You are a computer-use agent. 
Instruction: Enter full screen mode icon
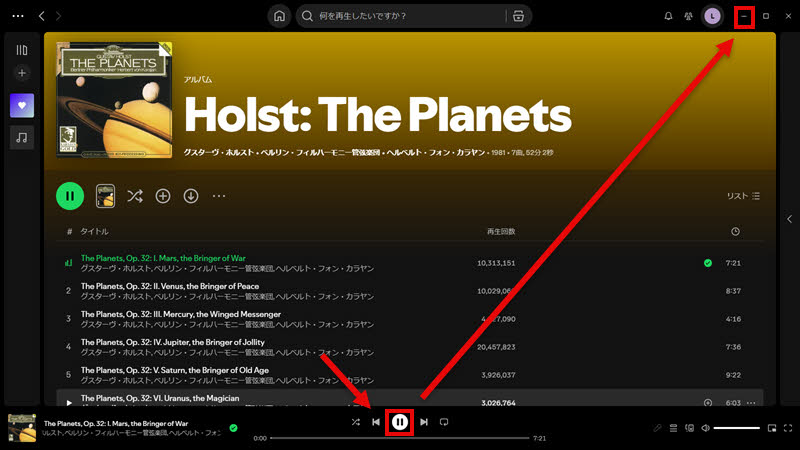coord(788,428)
